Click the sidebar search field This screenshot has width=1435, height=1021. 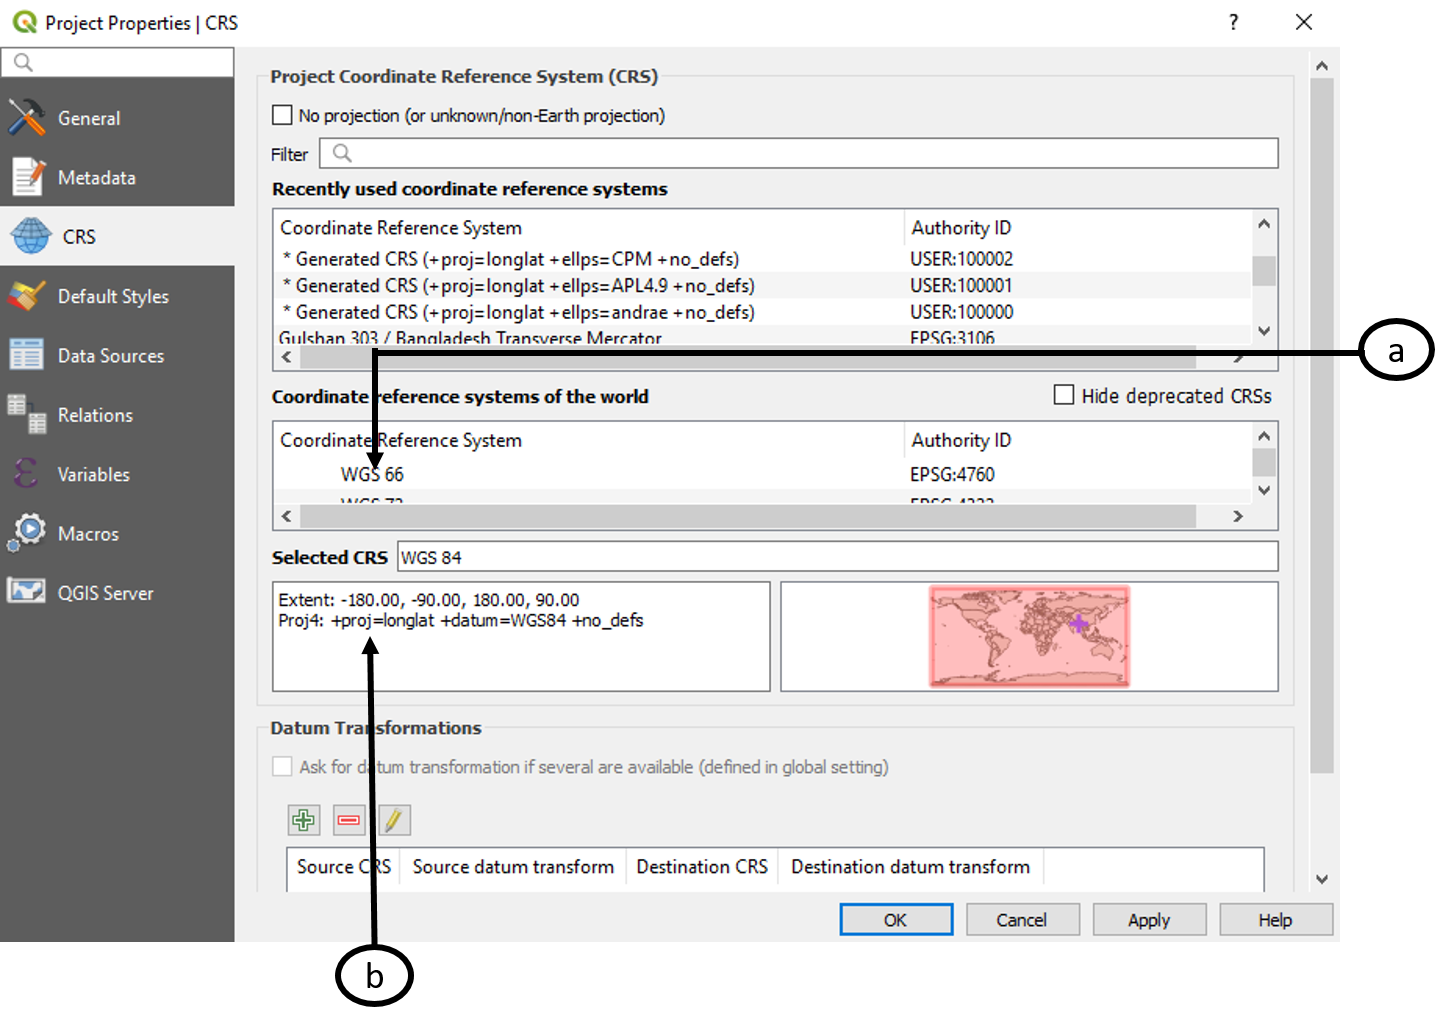[x=118, y=62]
